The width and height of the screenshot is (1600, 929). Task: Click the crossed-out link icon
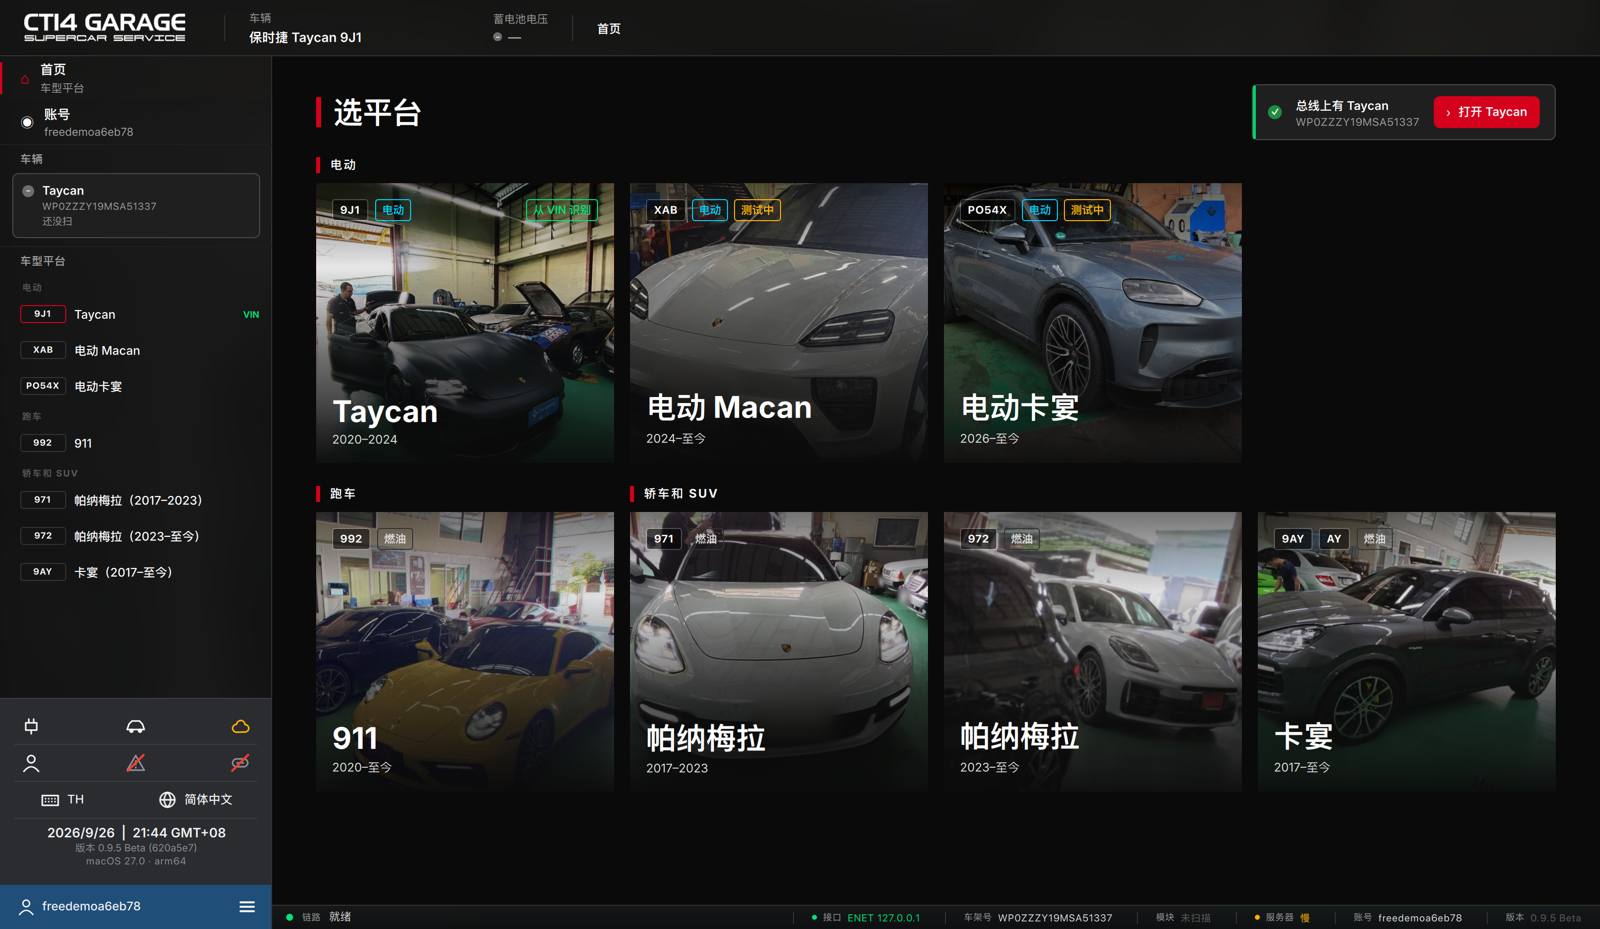(240, 763)
